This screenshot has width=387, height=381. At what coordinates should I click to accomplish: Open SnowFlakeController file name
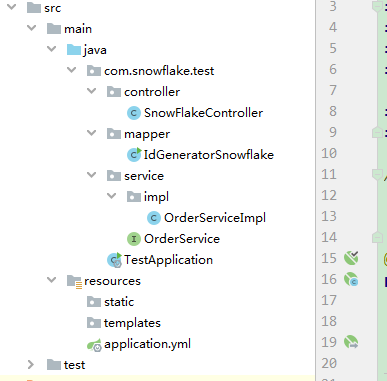(x=203, y=113)
